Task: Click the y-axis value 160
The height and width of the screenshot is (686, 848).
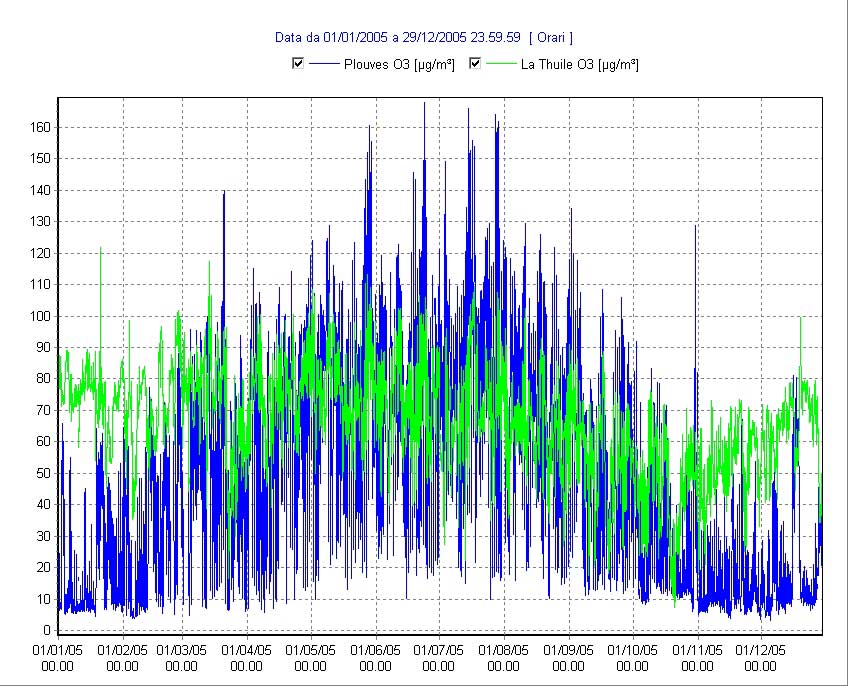Action: pos(40,127)
